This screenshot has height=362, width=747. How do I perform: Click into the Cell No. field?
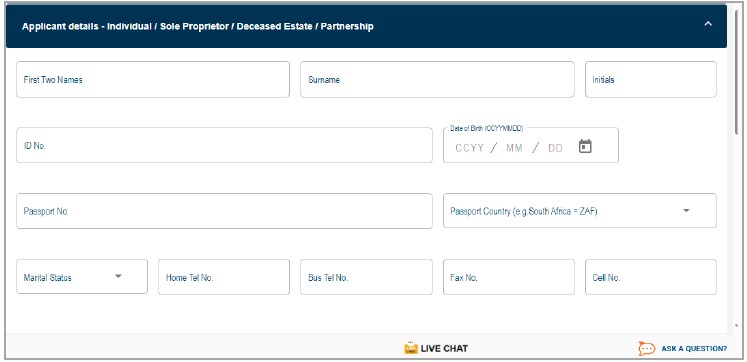click(x=651, y=277)
